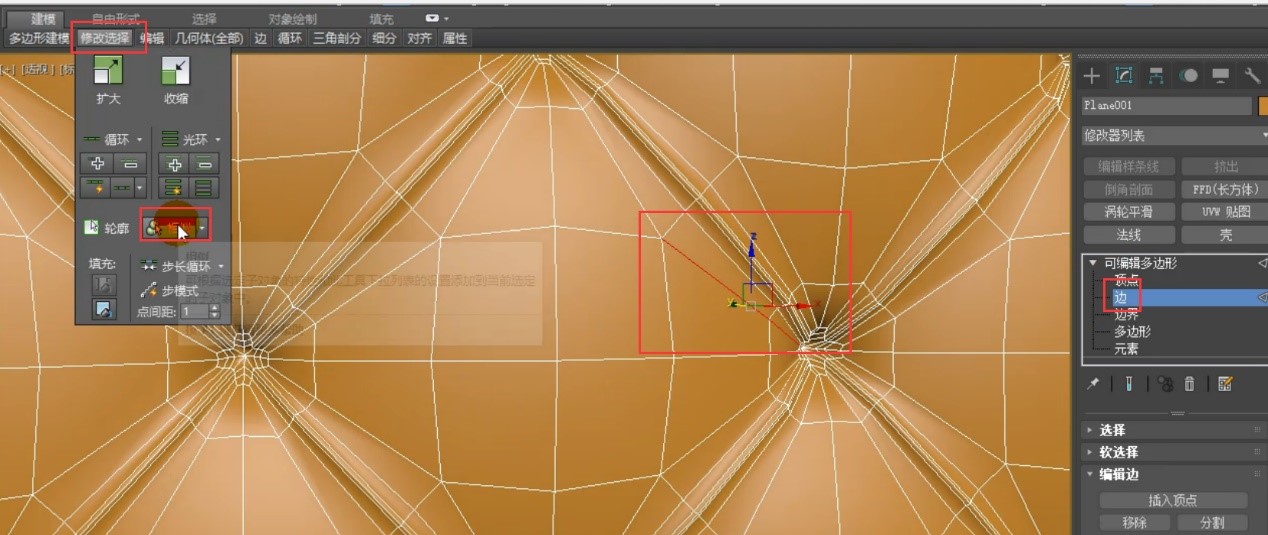Image resolution: width=1268 pixels, height=535 pixels.
Task: Click the minus button under 光环
Action: [x=205, y=164]
